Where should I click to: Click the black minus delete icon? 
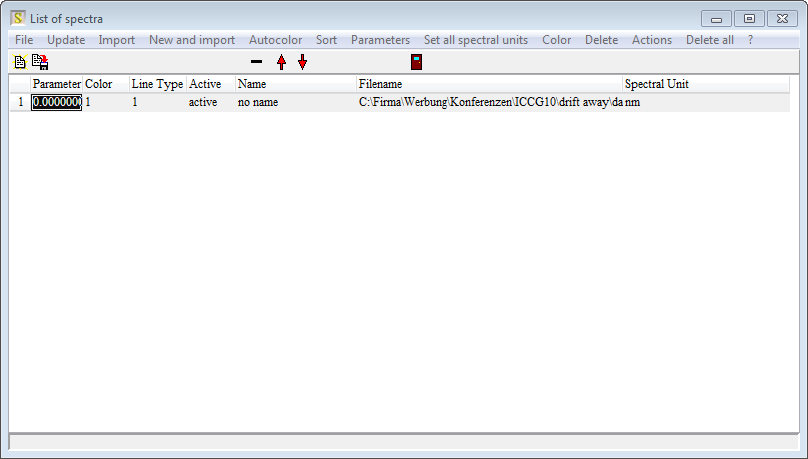tap(256, 62)
